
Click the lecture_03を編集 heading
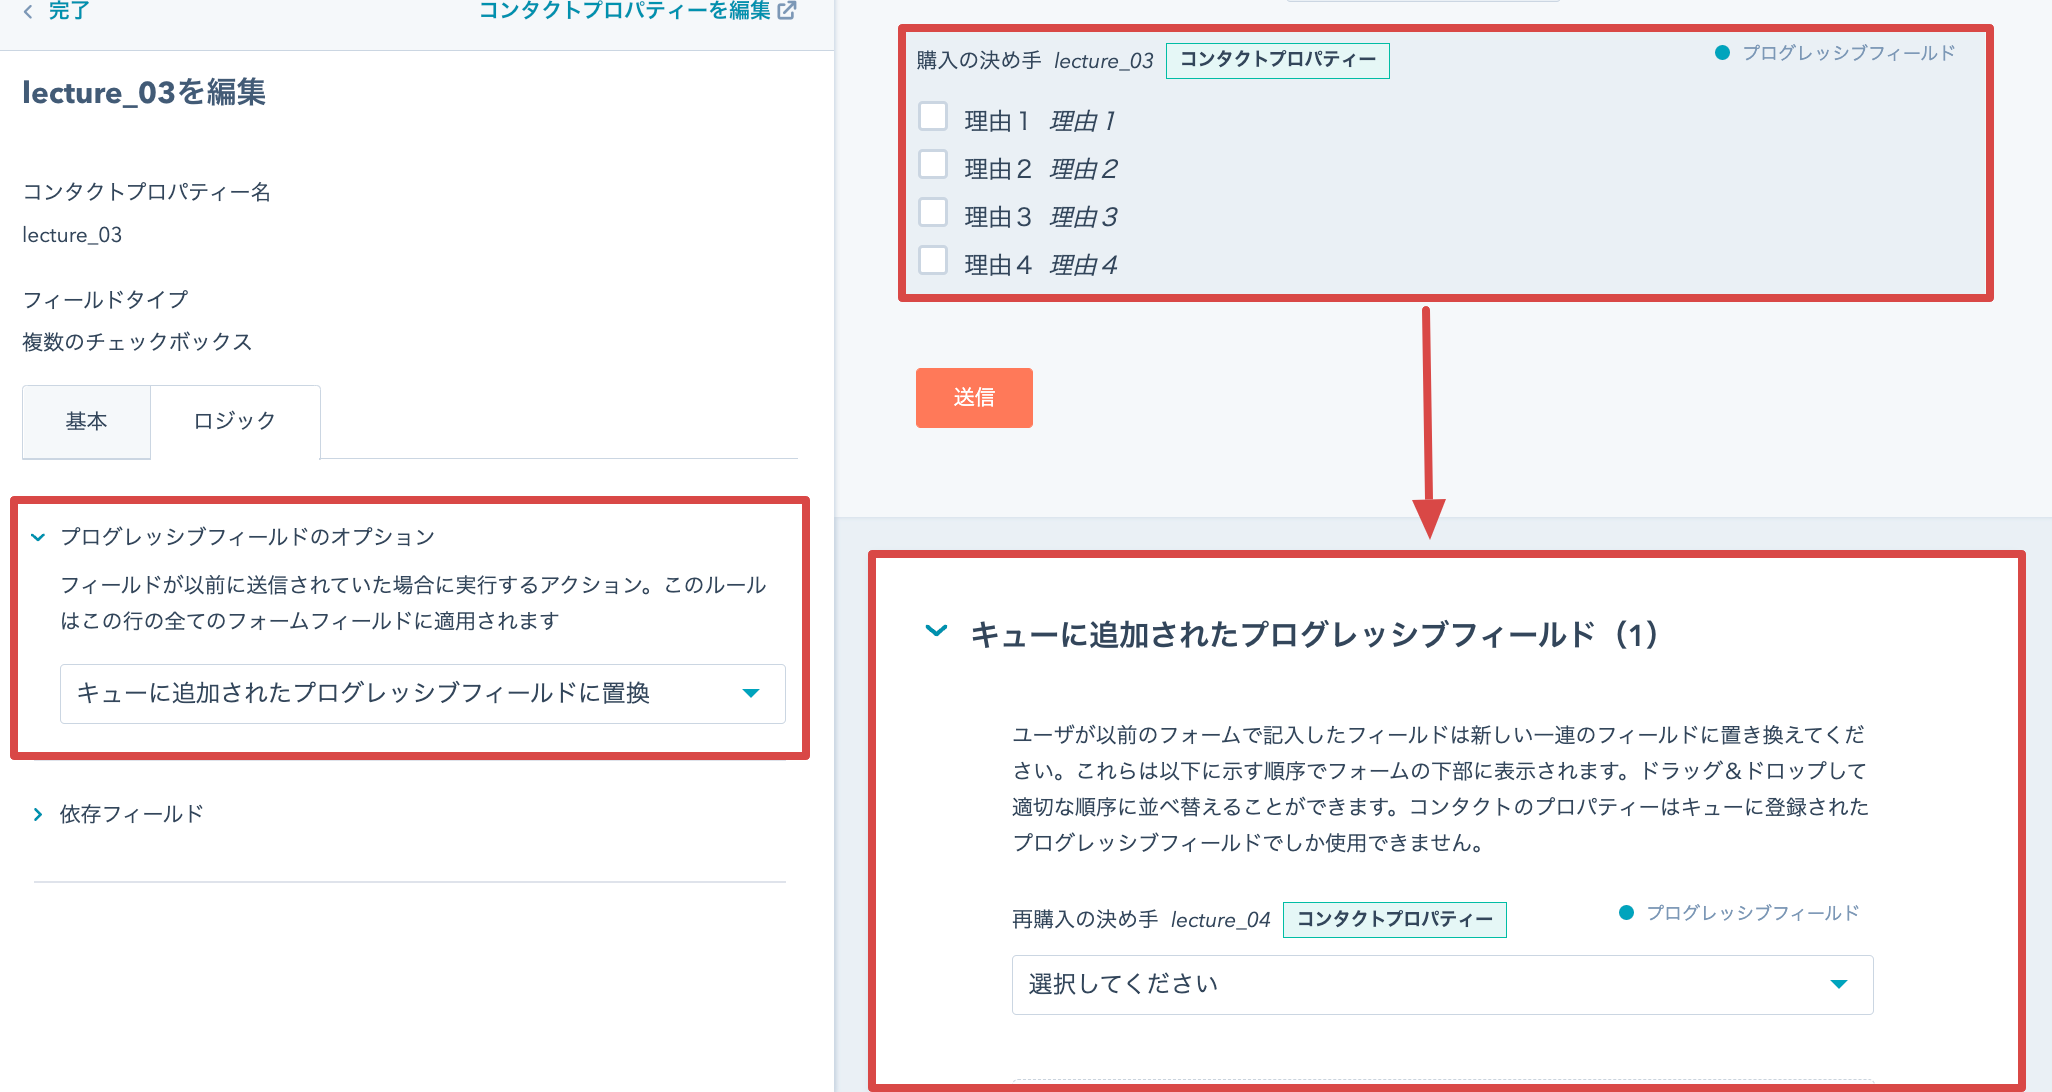click(x=144, y=93)
